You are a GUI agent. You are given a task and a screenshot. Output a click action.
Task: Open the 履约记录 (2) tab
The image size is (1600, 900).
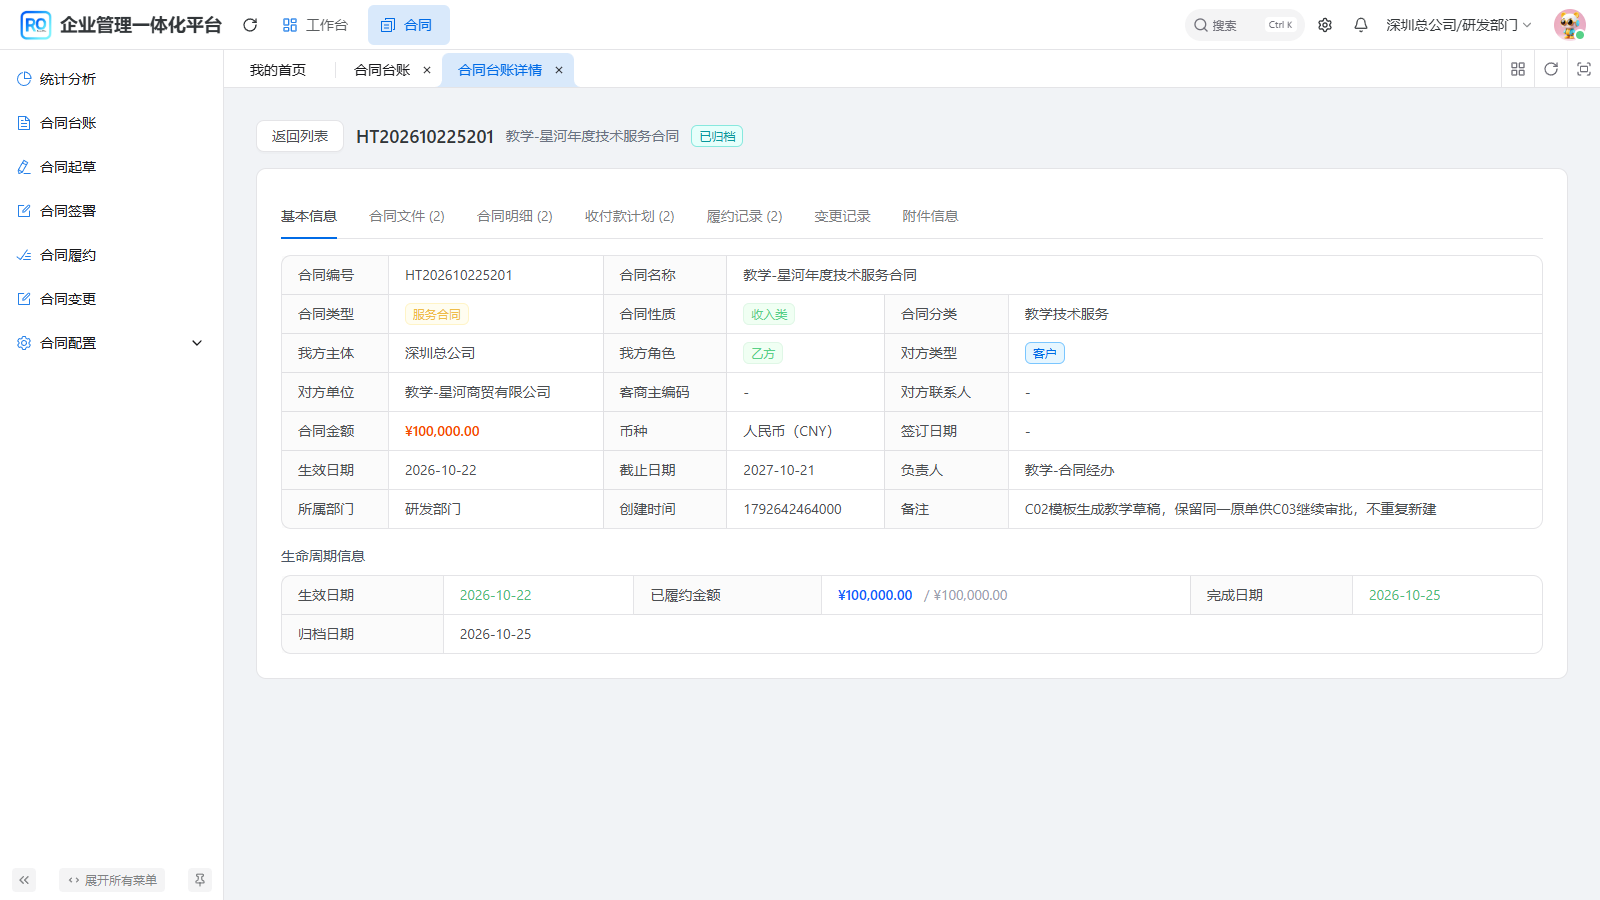(x=745, y=216)
